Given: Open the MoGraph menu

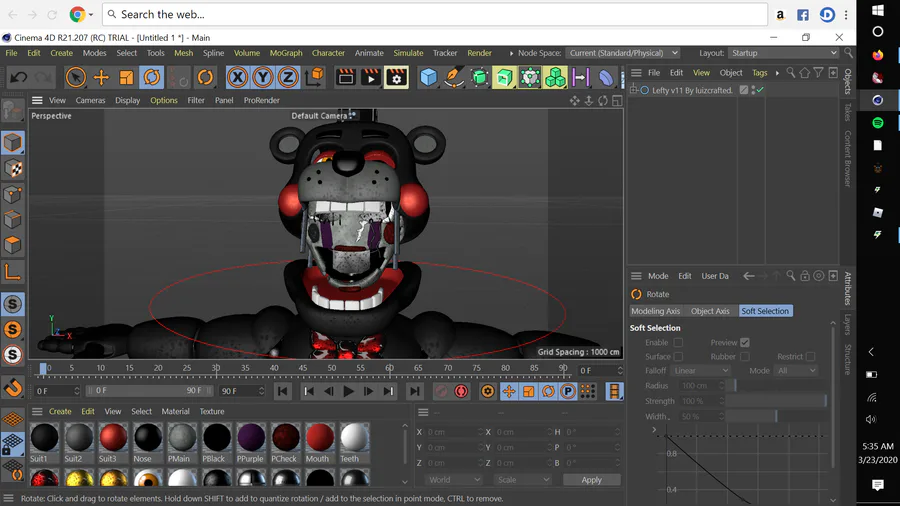Looking at the screenshot, I should [286, 53].
